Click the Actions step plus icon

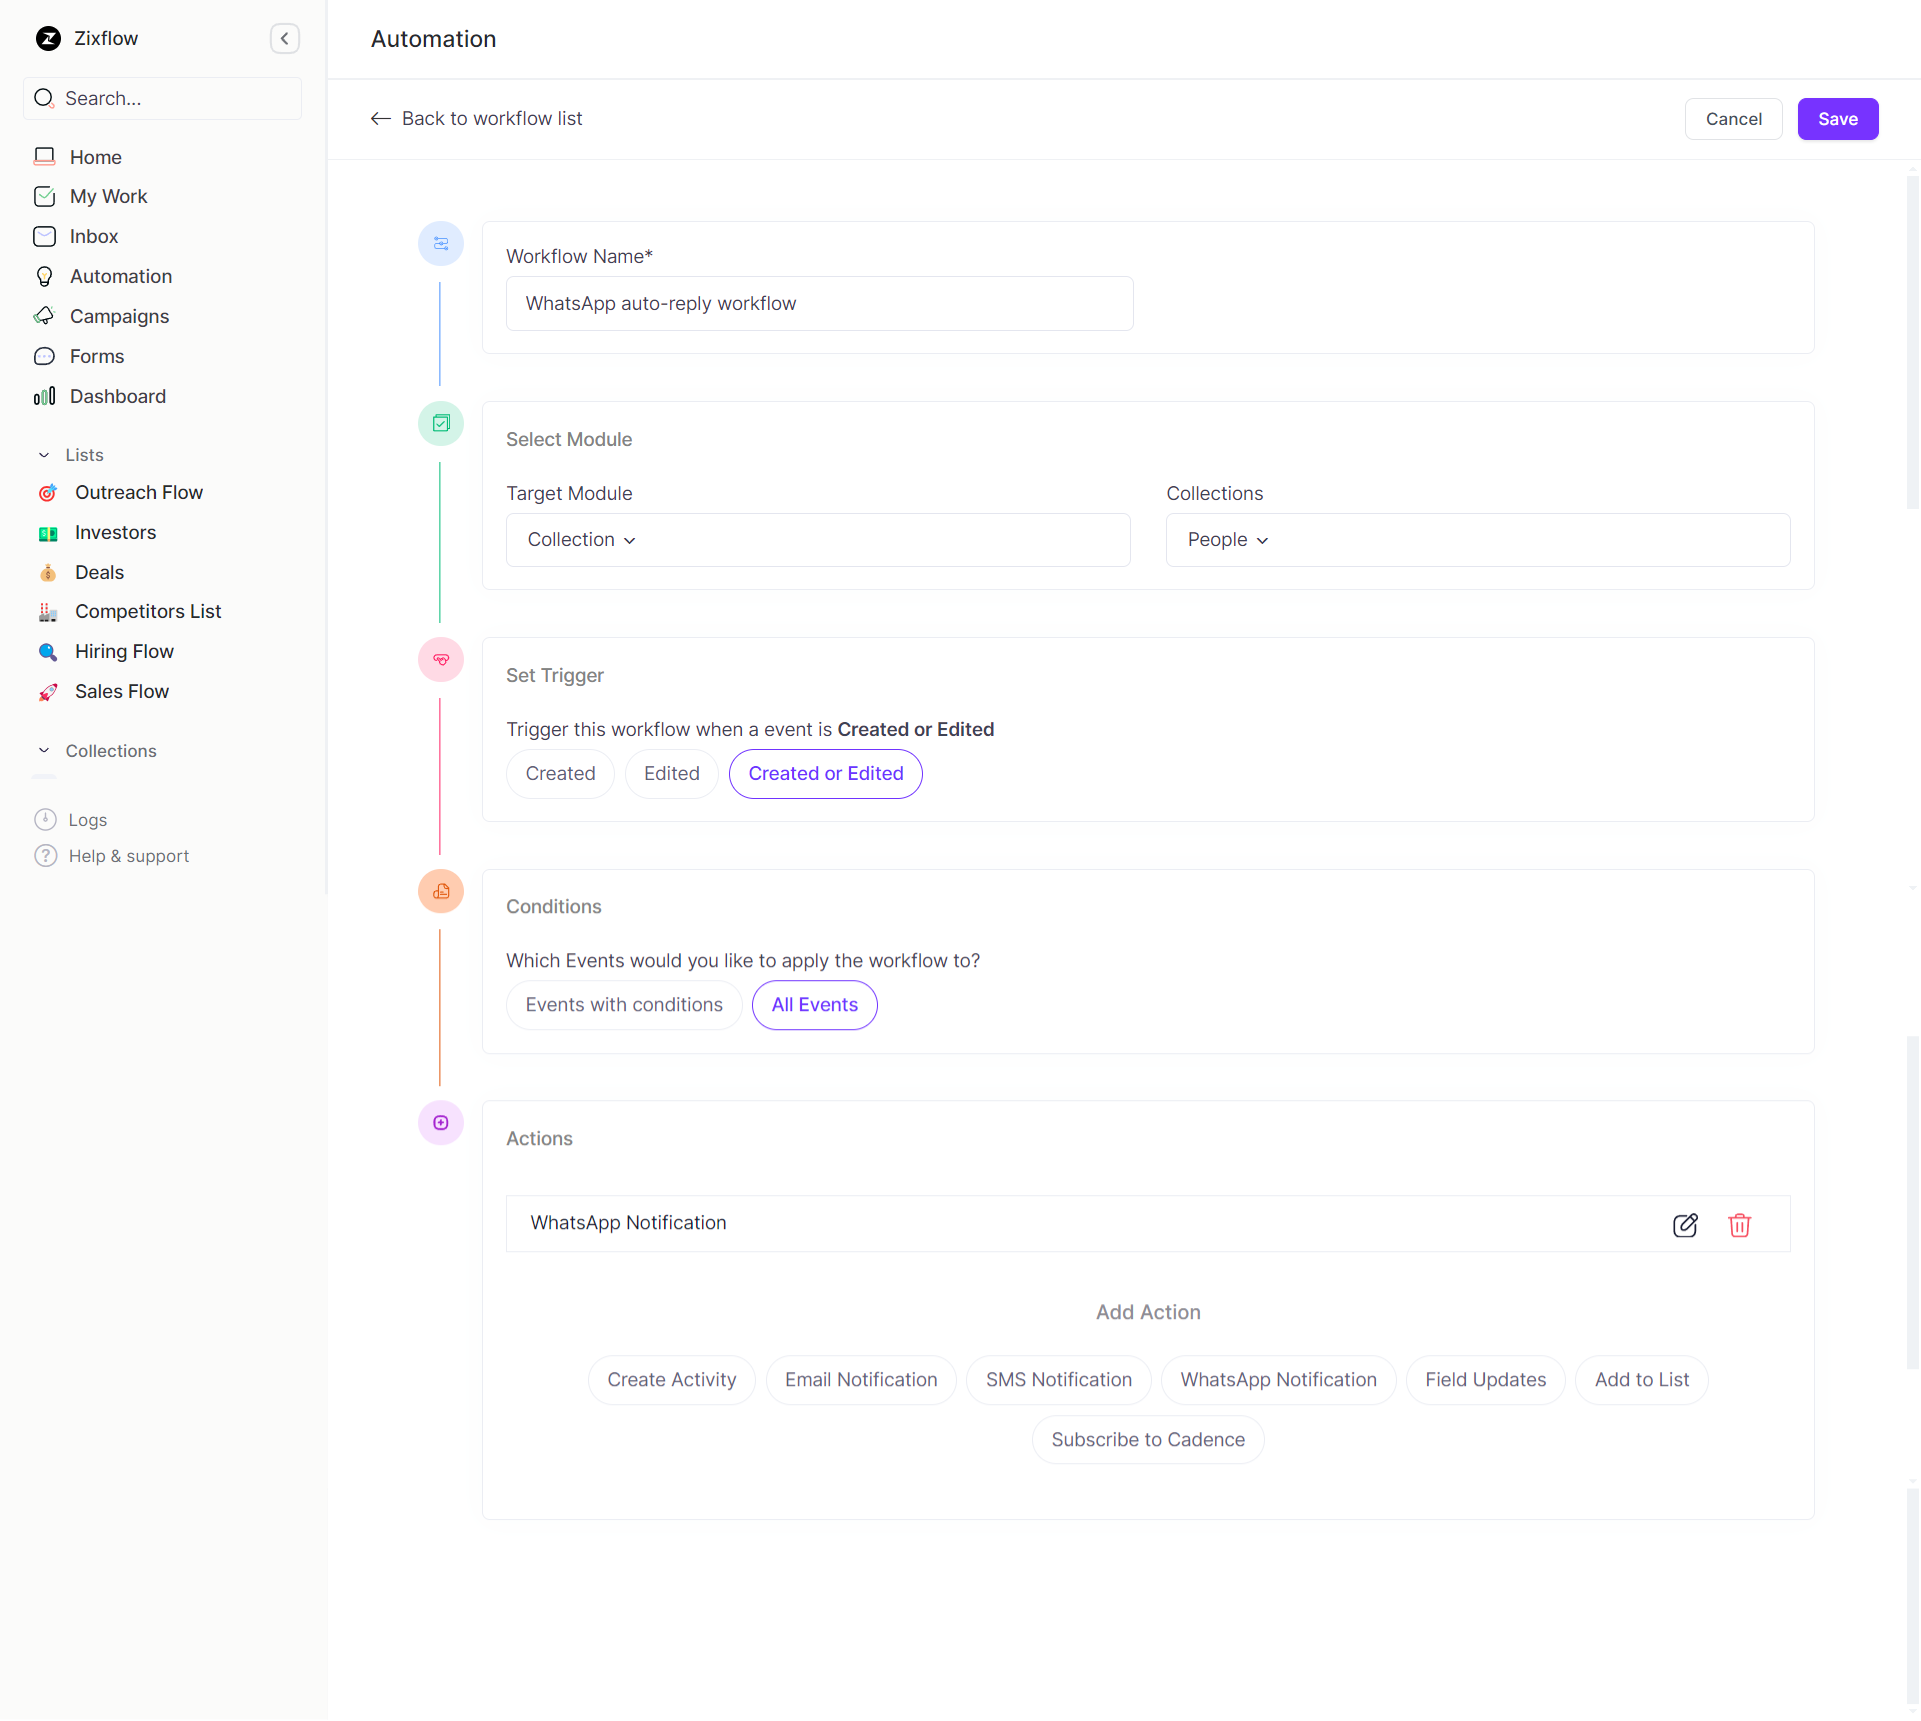[x=441, y=1123]
